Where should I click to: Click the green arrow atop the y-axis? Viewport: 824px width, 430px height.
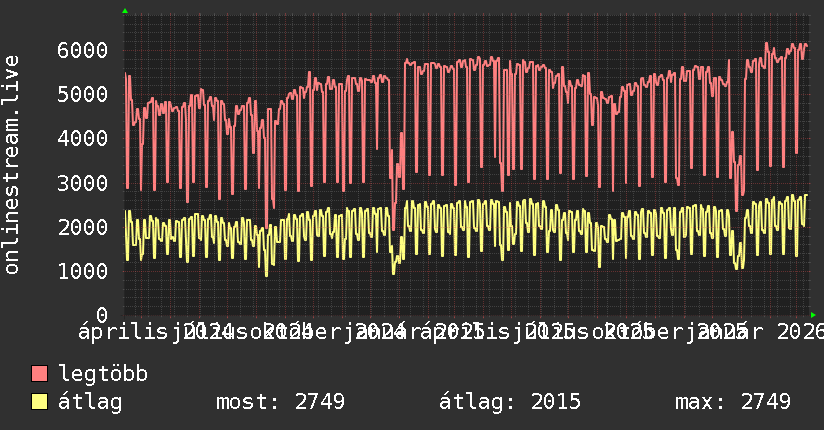pyautogui.click(x=125, y=11)
